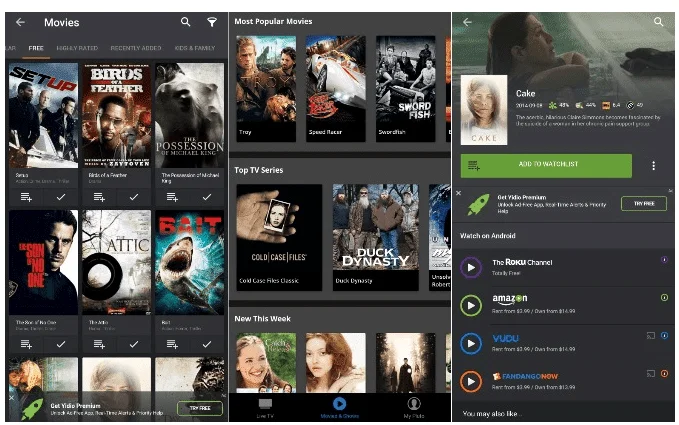Go back using arrow beside Movies title

(x=20, y=22)
